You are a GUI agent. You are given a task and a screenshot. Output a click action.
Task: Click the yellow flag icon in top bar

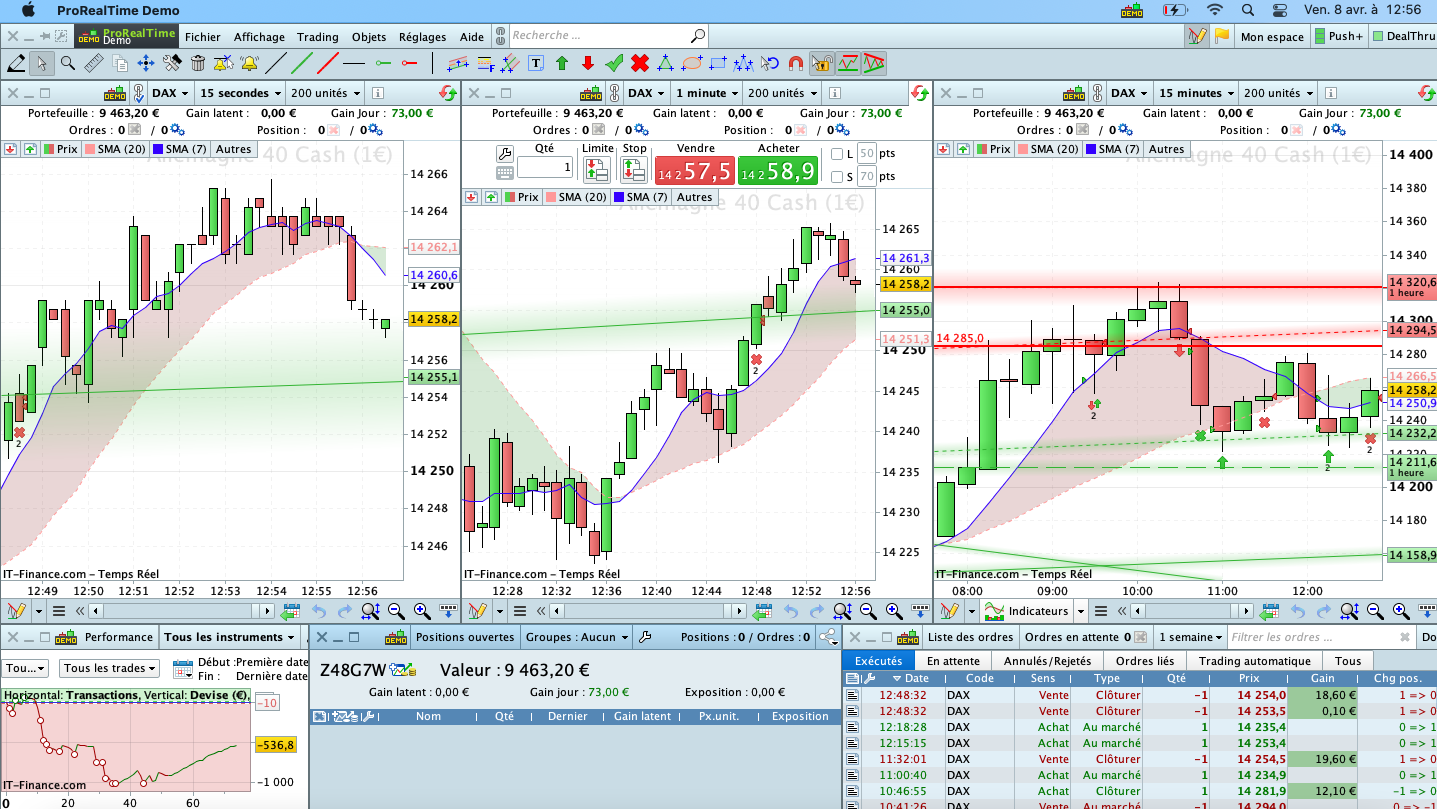(x=1222, y=36)
